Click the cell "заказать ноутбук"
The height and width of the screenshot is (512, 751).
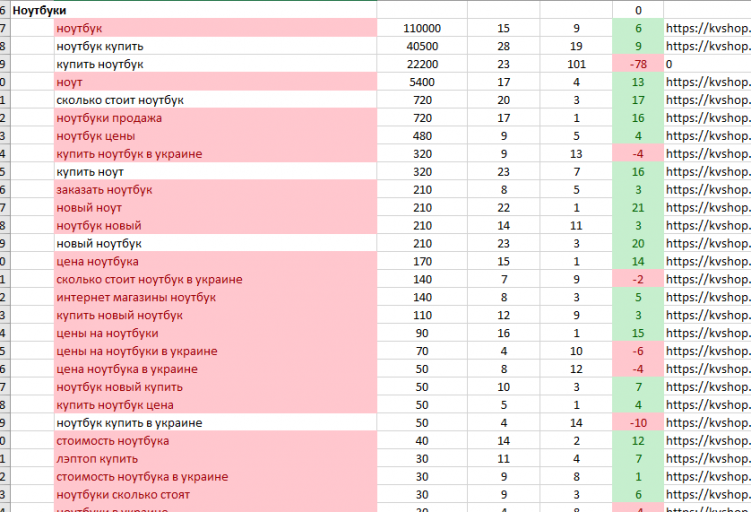coord(216,190)
